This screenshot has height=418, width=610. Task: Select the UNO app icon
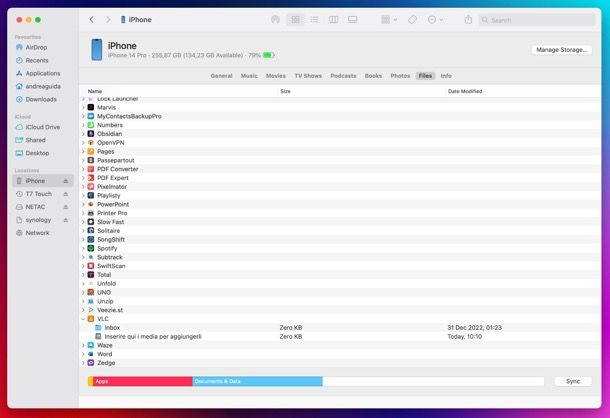point(91,292)
